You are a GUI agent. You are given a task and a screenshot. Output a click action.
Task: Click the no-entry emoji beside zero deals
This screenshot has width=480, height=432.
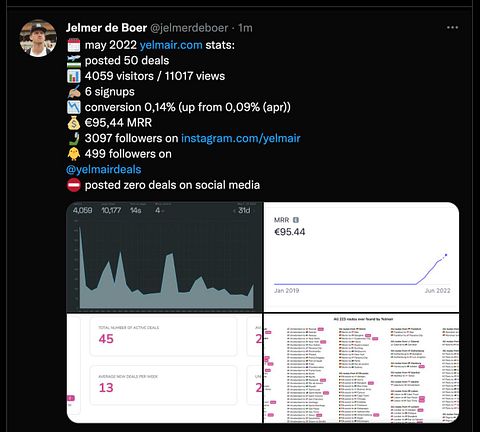(x=74, y=185)
